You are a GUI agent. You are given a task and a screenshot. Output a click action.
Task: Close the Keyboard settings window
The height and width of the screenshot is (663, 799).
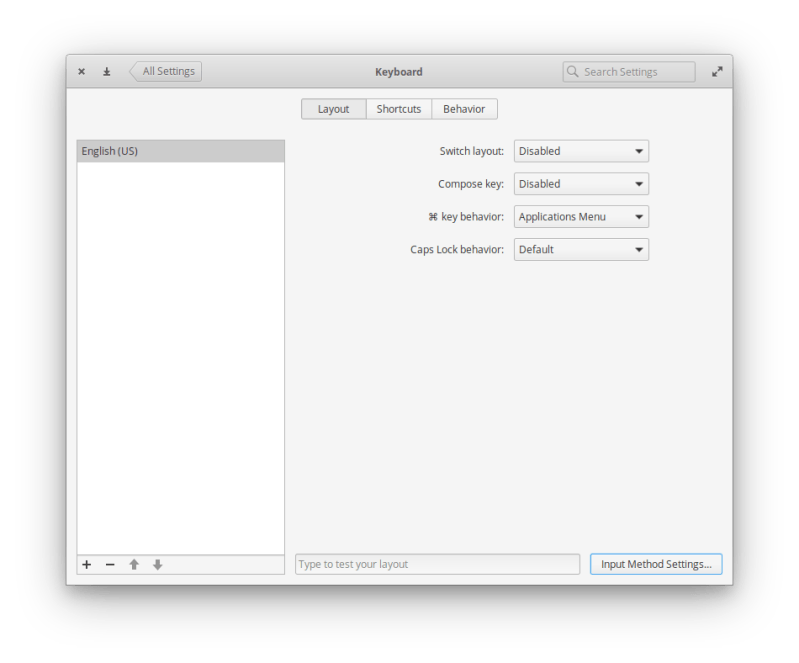82,71
